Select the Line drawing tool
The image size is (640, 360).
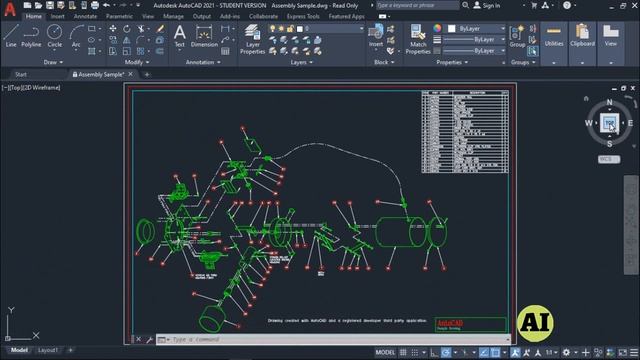point(11,36)
